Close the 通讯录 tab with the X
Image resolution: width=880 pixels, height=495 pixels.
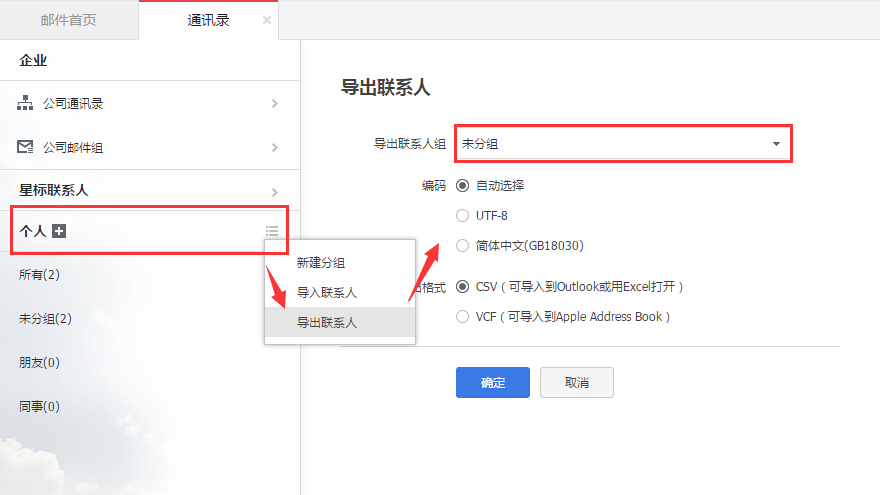(x=266, y=20)
